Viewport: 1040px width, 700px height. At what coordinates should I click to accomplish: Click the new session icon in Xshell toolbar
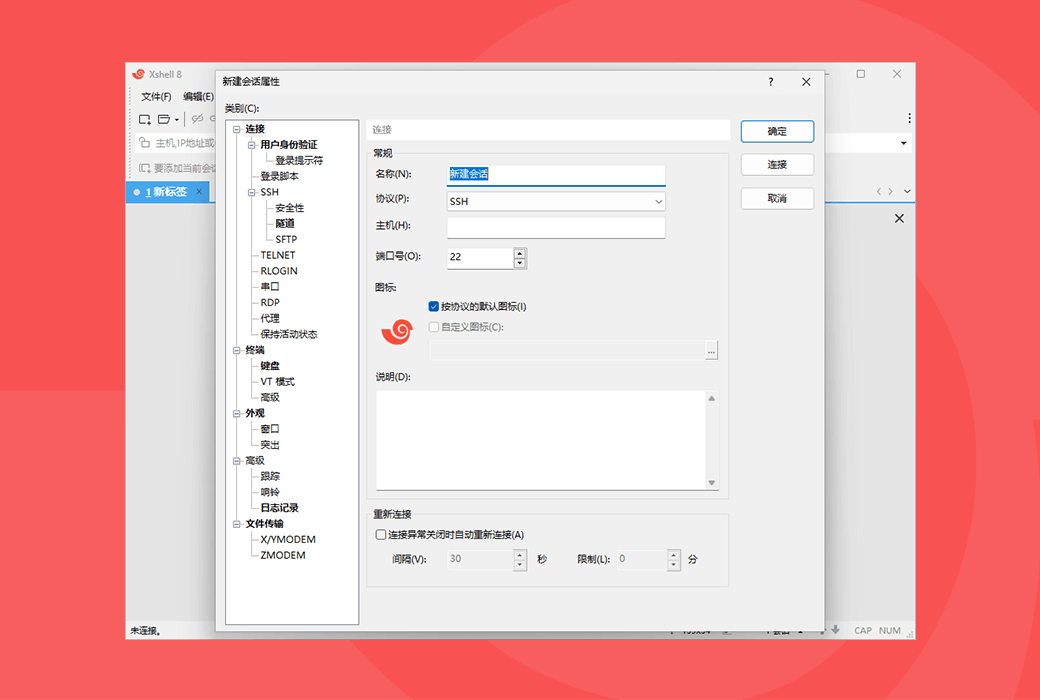(145, 119)
